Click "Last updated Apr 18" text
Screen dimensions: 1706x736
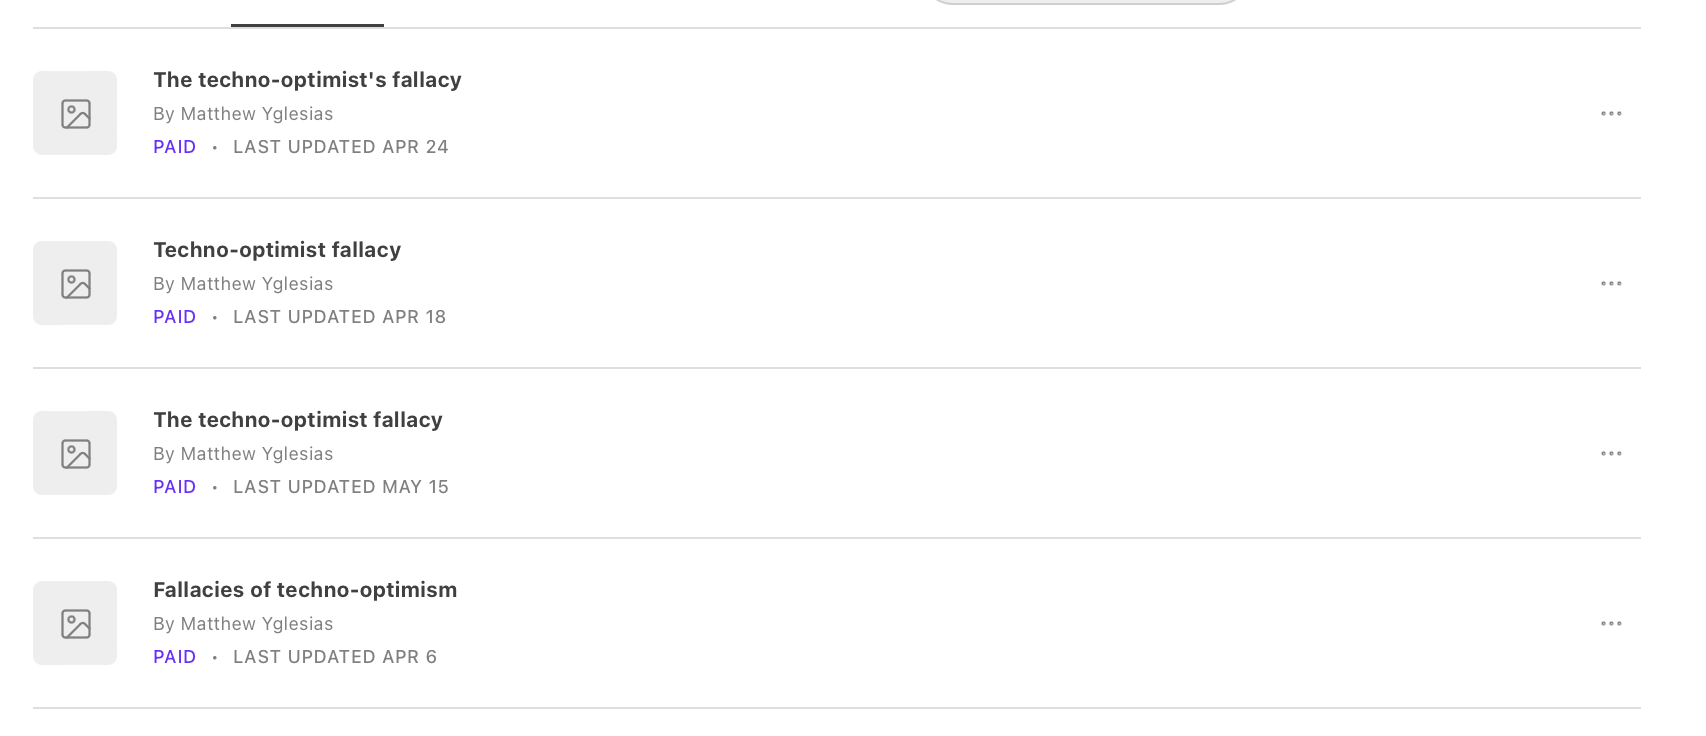point(339,317)
